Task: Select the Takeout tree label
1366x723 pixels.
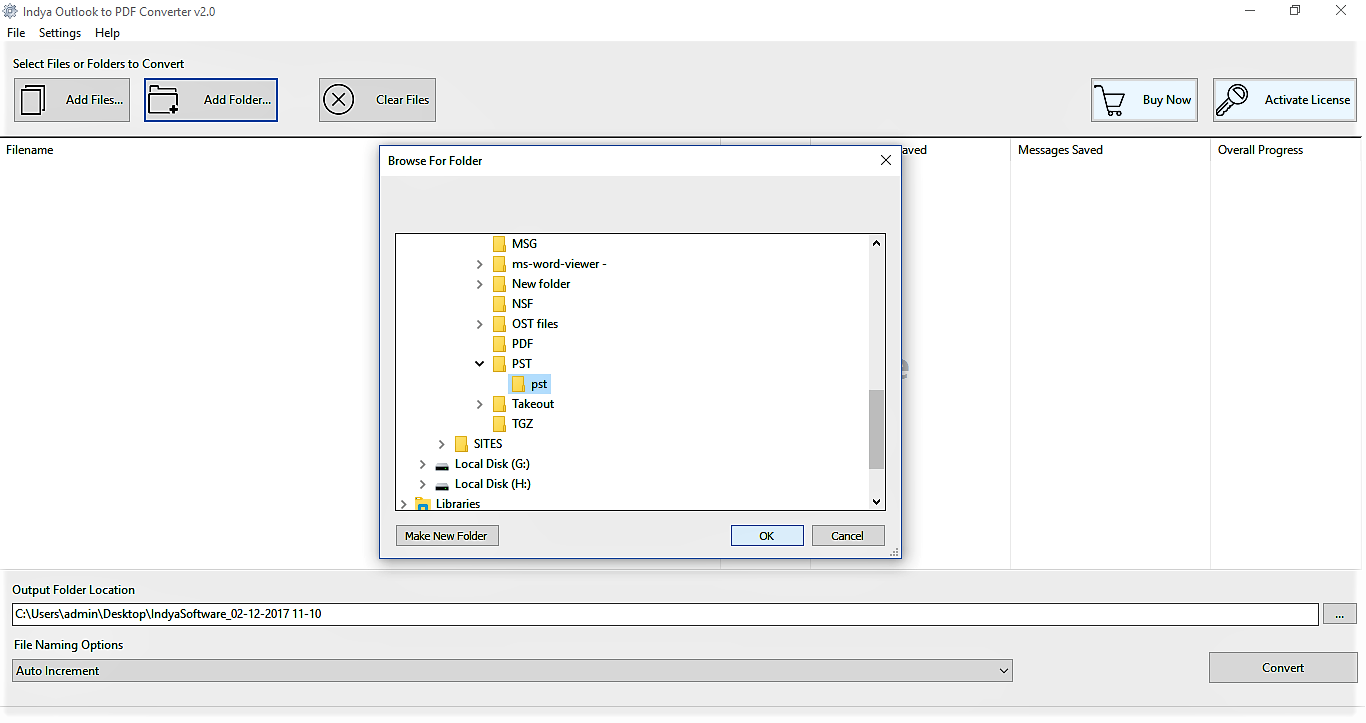Action: 533,404
